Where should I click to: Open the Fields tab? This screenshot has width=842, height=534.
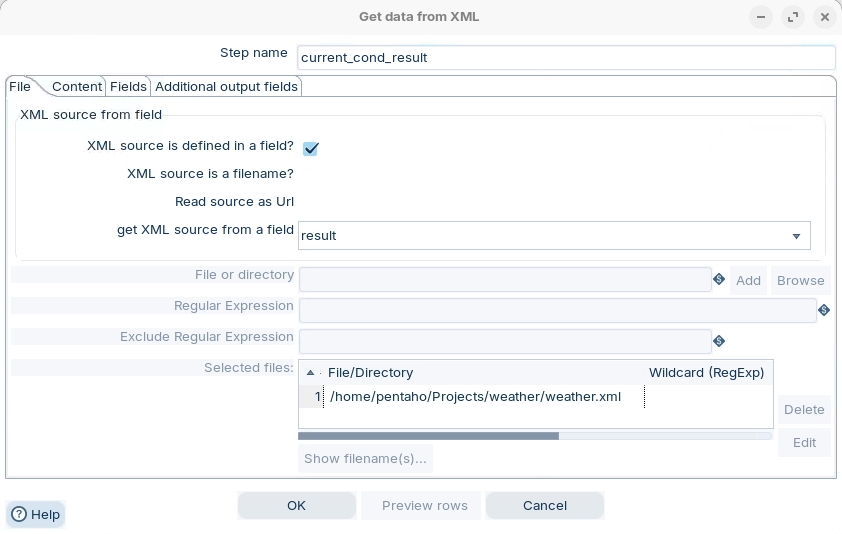pos(128,87)
